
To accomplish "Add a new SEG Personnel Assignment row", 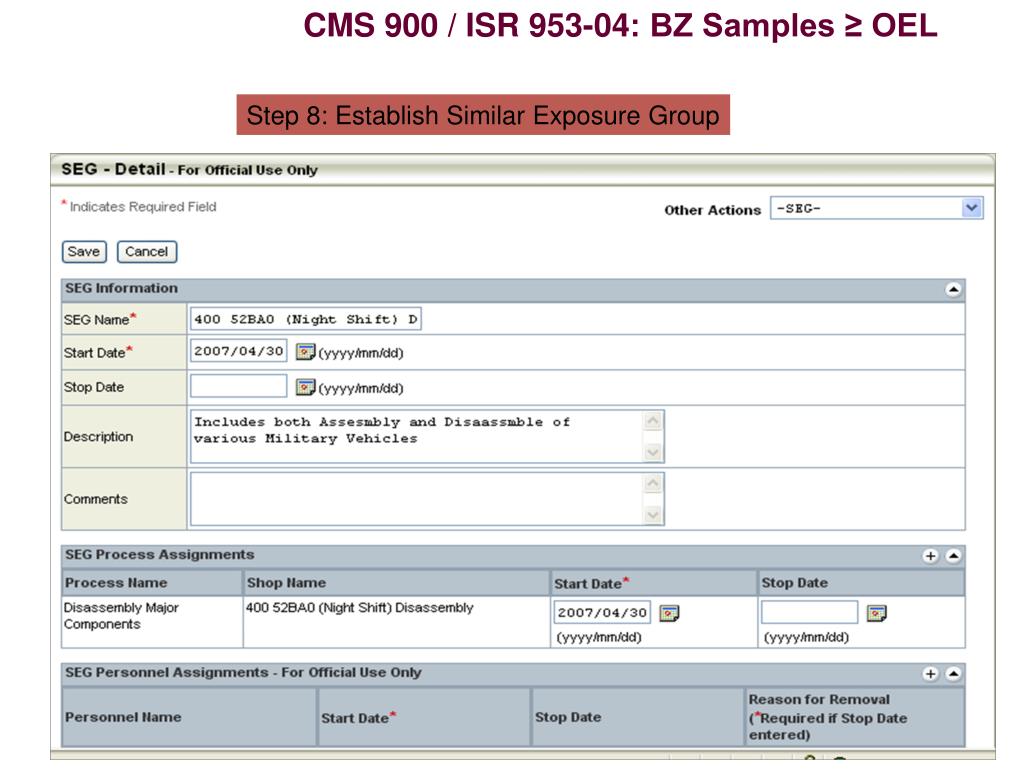I will (931, 674).
